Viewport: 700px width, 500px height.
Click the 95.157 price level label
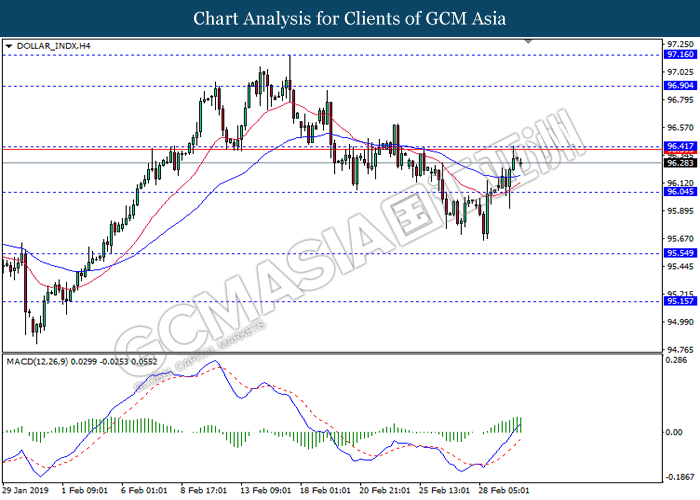[680, 301]
